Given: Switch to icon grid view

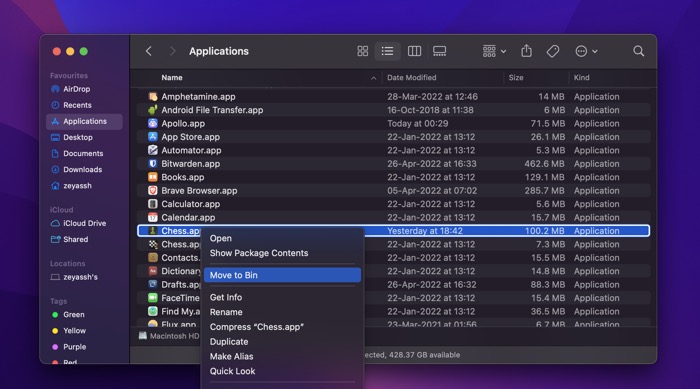Looking at the screenshot, I should coord(362,51).
